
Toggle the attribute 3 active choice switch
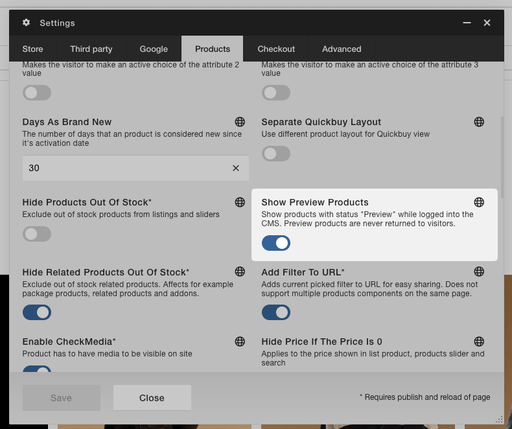point(276,93)
